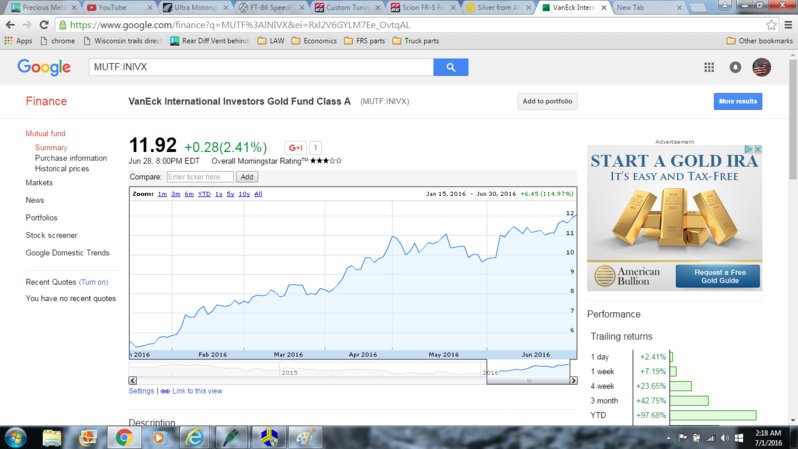The height and width of the screenshot is (449, 798).
Task: Open Windows Start button
Action: tap(15, 438)
